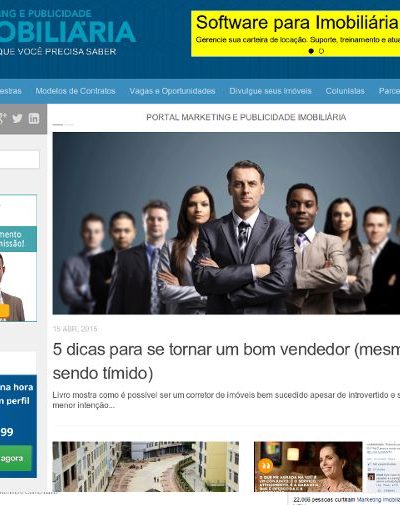Select the second banner carousel dot

[321, 51]
